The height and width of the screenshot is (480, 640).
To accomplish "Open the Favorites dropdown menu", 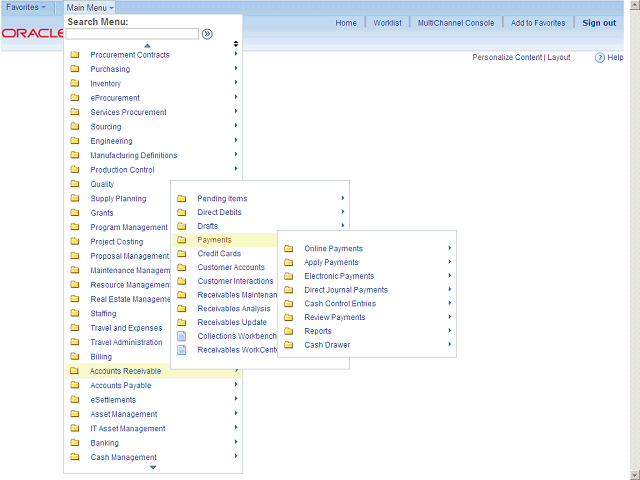I will click(x=26, y=7).
